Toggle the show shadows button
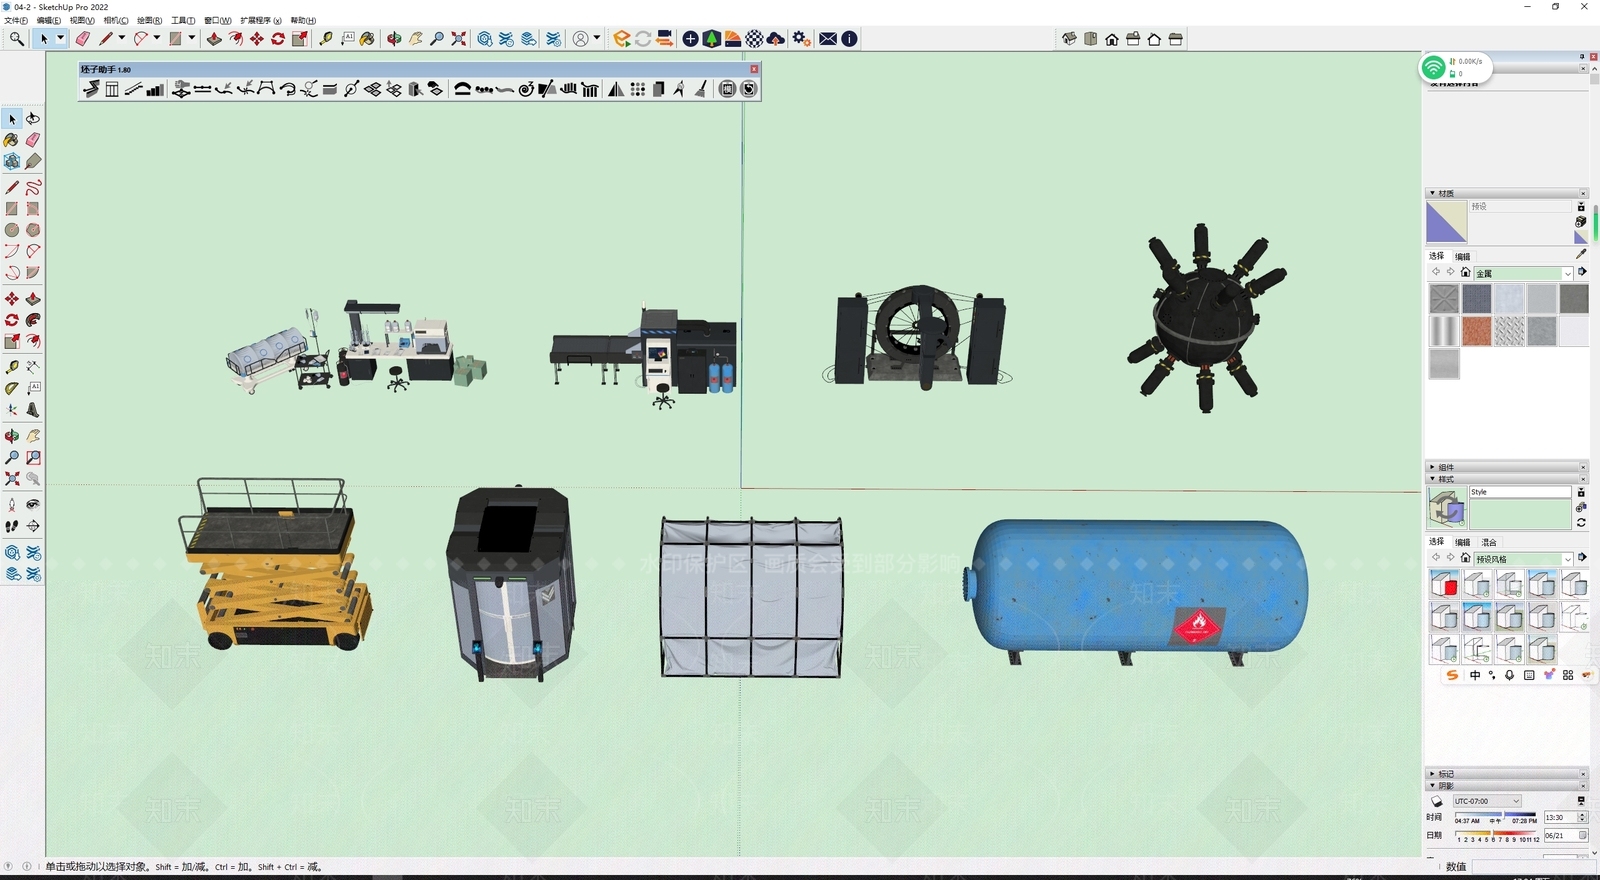 (1437, 802)
